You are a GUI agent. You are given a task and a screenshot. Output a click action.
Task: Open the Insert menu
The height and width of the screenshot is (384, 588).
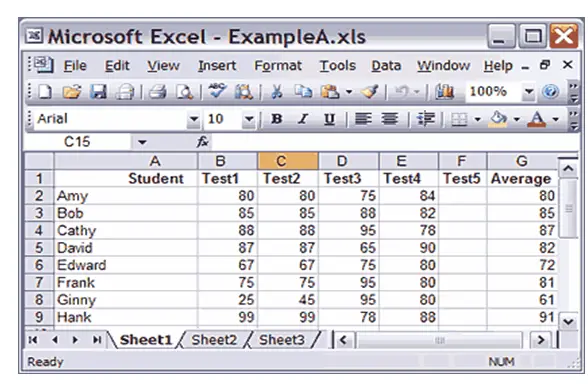217,66
